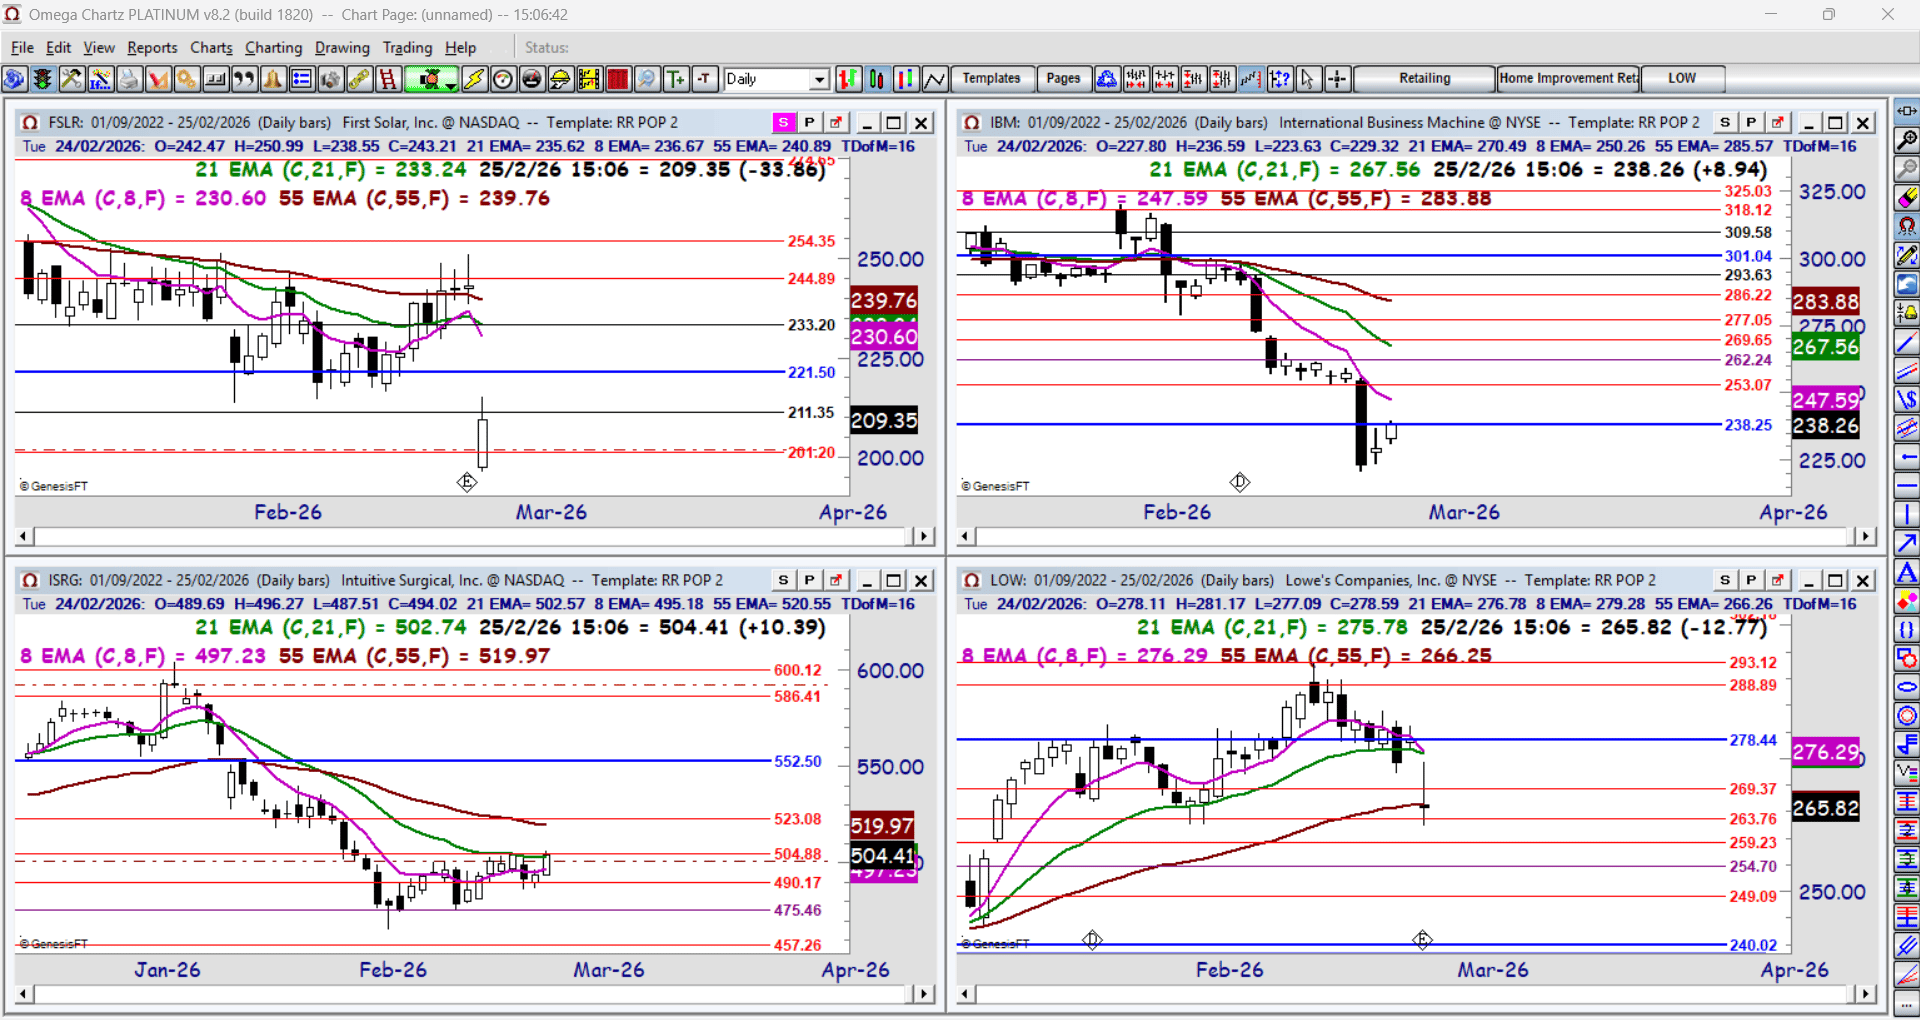1920x1020 pixels.
Task: Select the horseshoe magnet tool in right sidebar
Action: [x=1907, y=226]
